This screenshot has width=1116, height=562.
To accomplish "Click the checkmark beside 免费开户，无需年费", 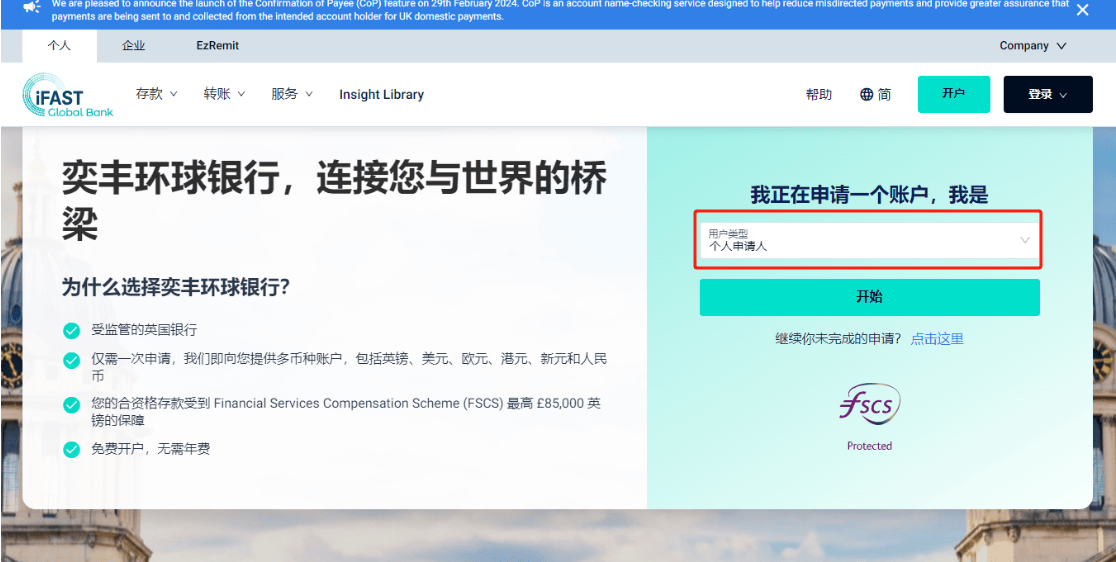I will click(71, 449).
